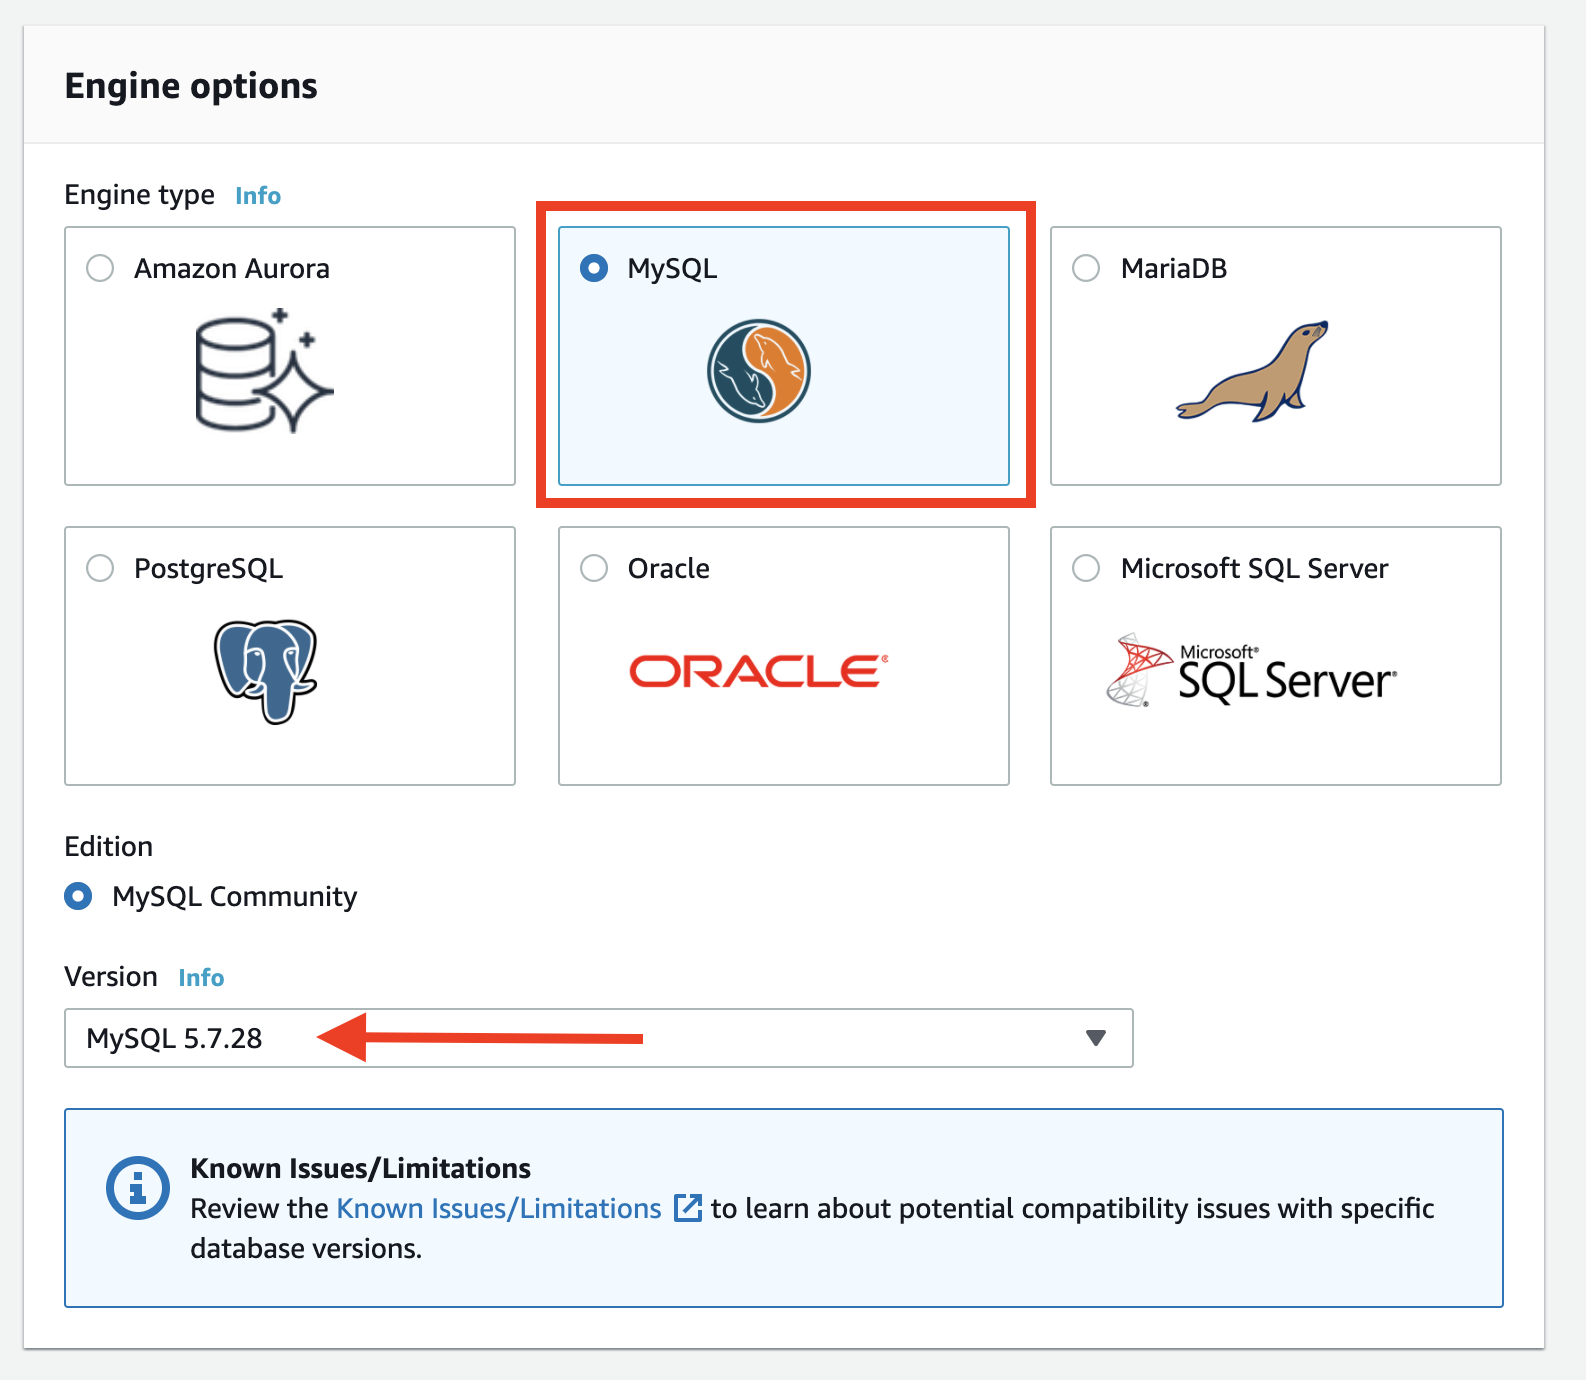The width and height of the screenshot is (1586, 1380).
Task: Click the Version dropdown arrow
Action: click(x=1096, y=1038)
